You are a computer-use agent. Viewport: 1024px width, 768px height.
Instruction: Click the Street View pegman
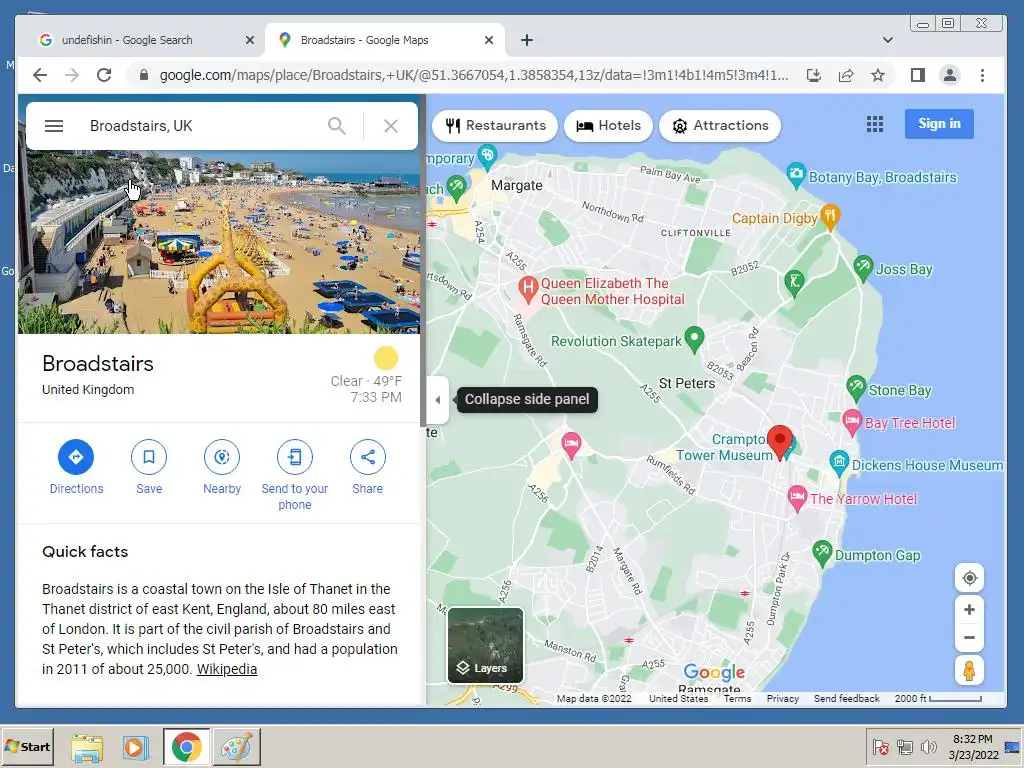point(969,671)
